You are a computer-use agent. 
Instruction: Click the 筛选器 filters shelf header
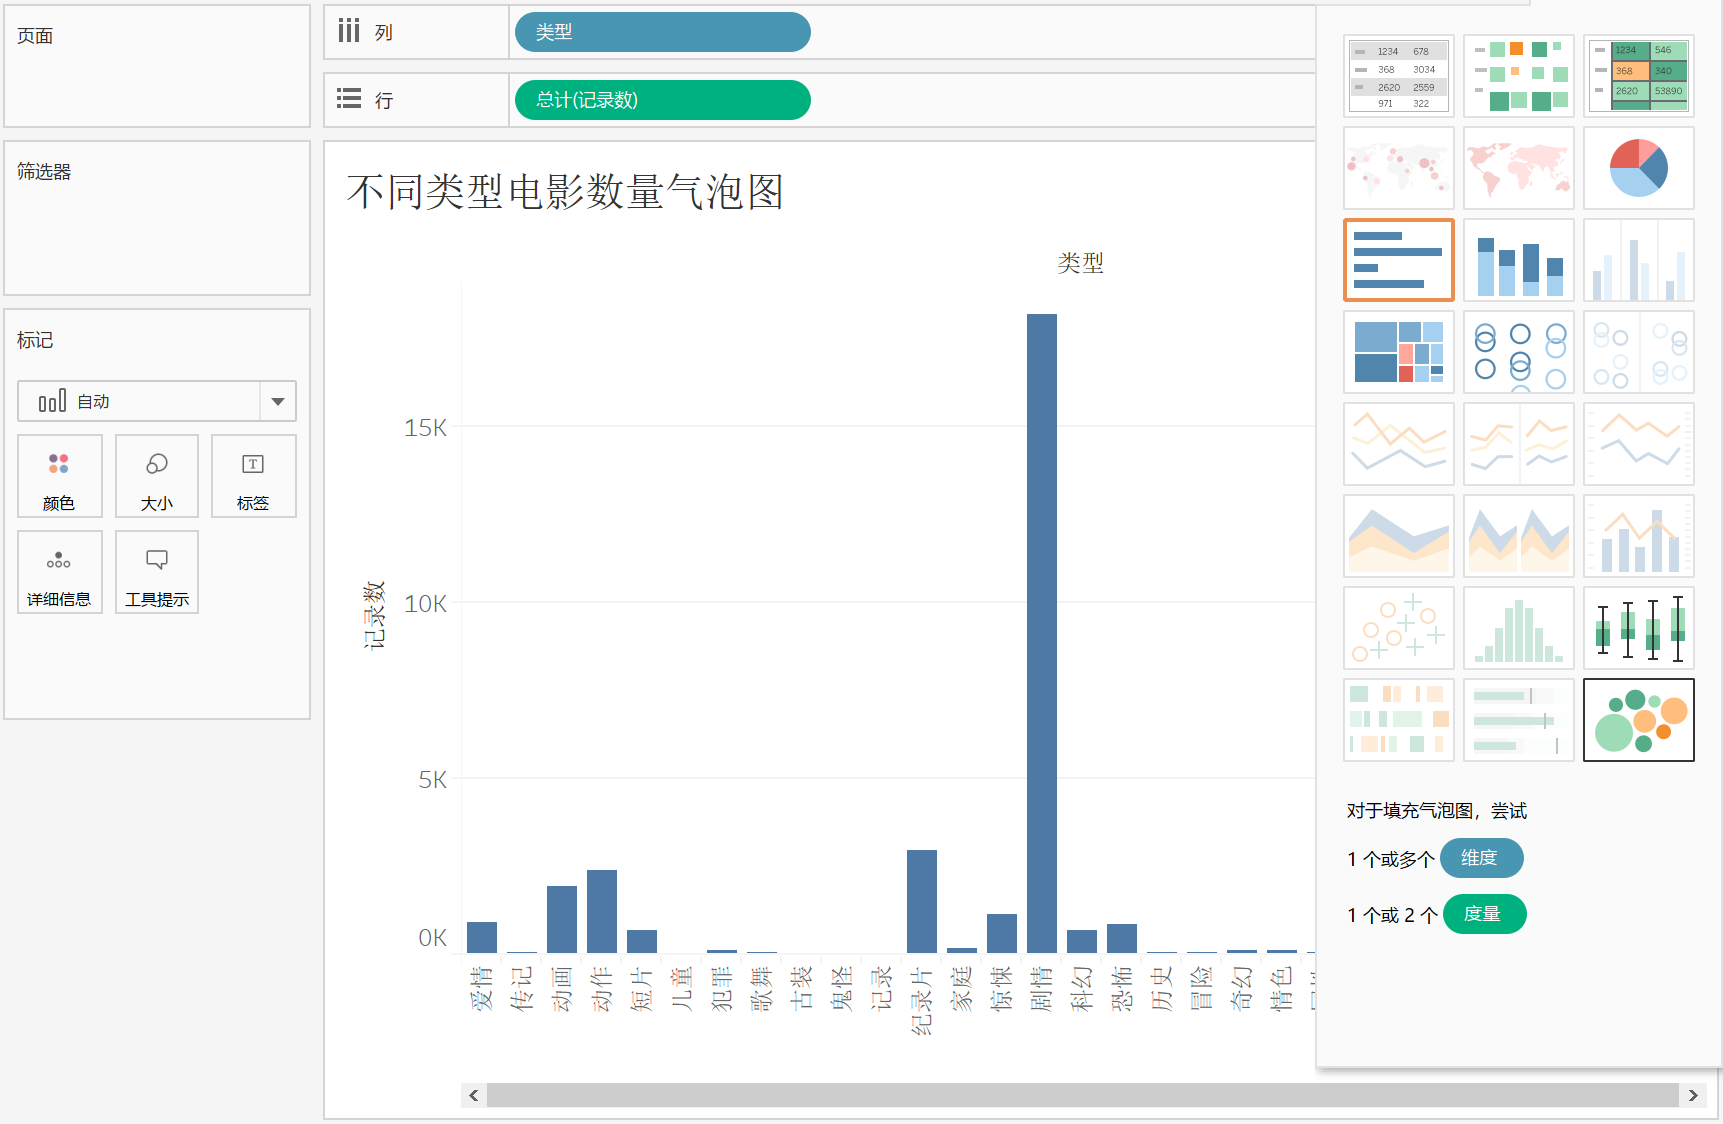point(44,172)
